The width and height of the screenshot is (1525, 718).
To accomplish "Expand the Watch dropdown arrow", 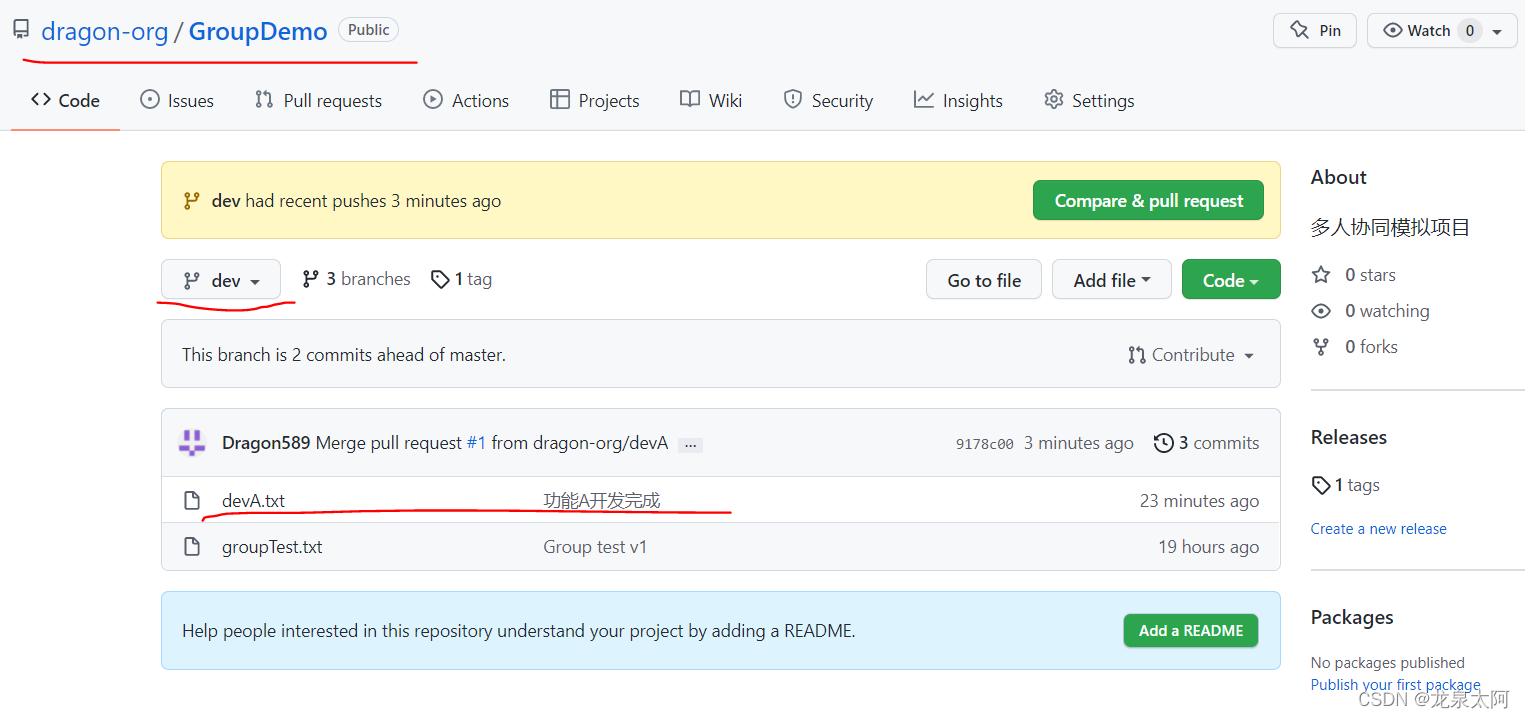I will tap(1497, 31).
